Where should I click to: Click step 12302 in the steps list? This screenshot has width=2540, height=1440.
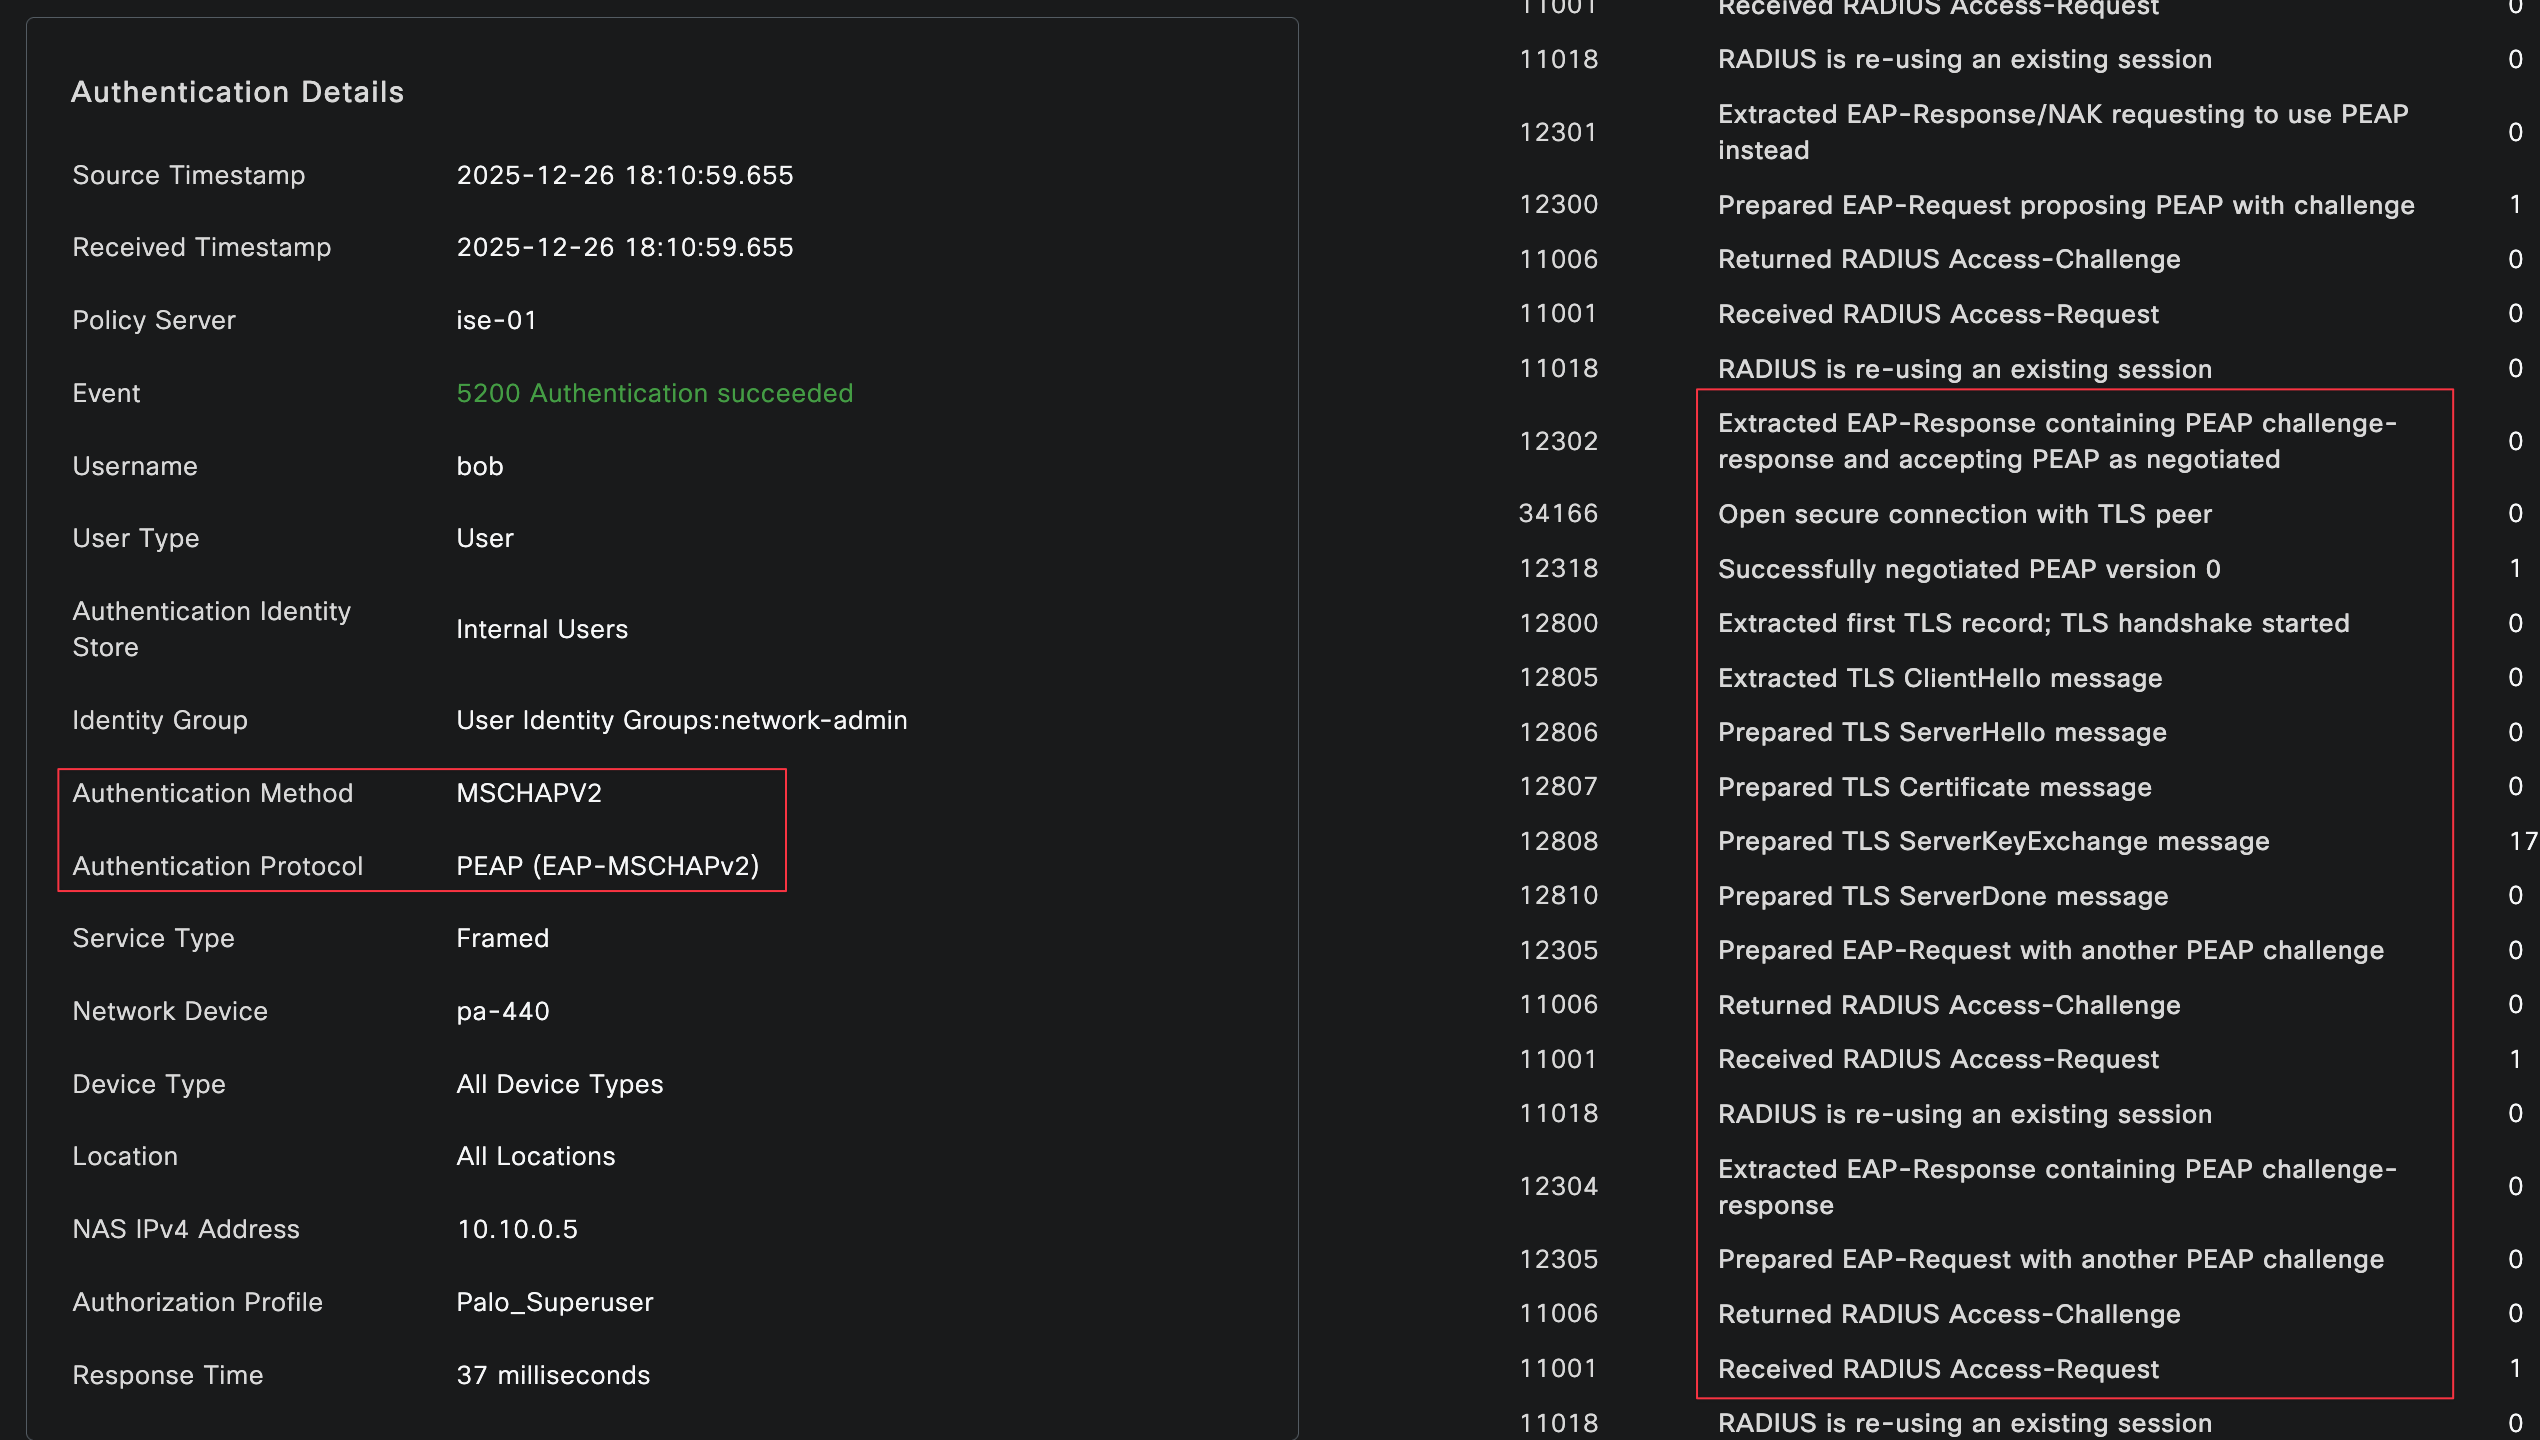(x=1557, y=441)
